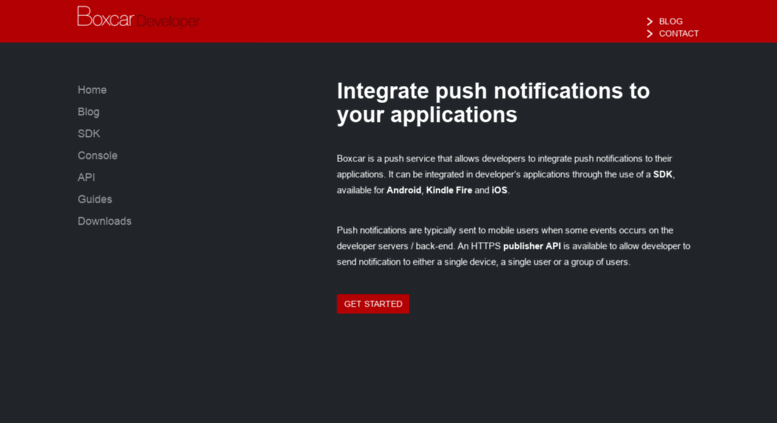
Task: Open Blog from the sidebar menu
Action: [x=88, y=112]
